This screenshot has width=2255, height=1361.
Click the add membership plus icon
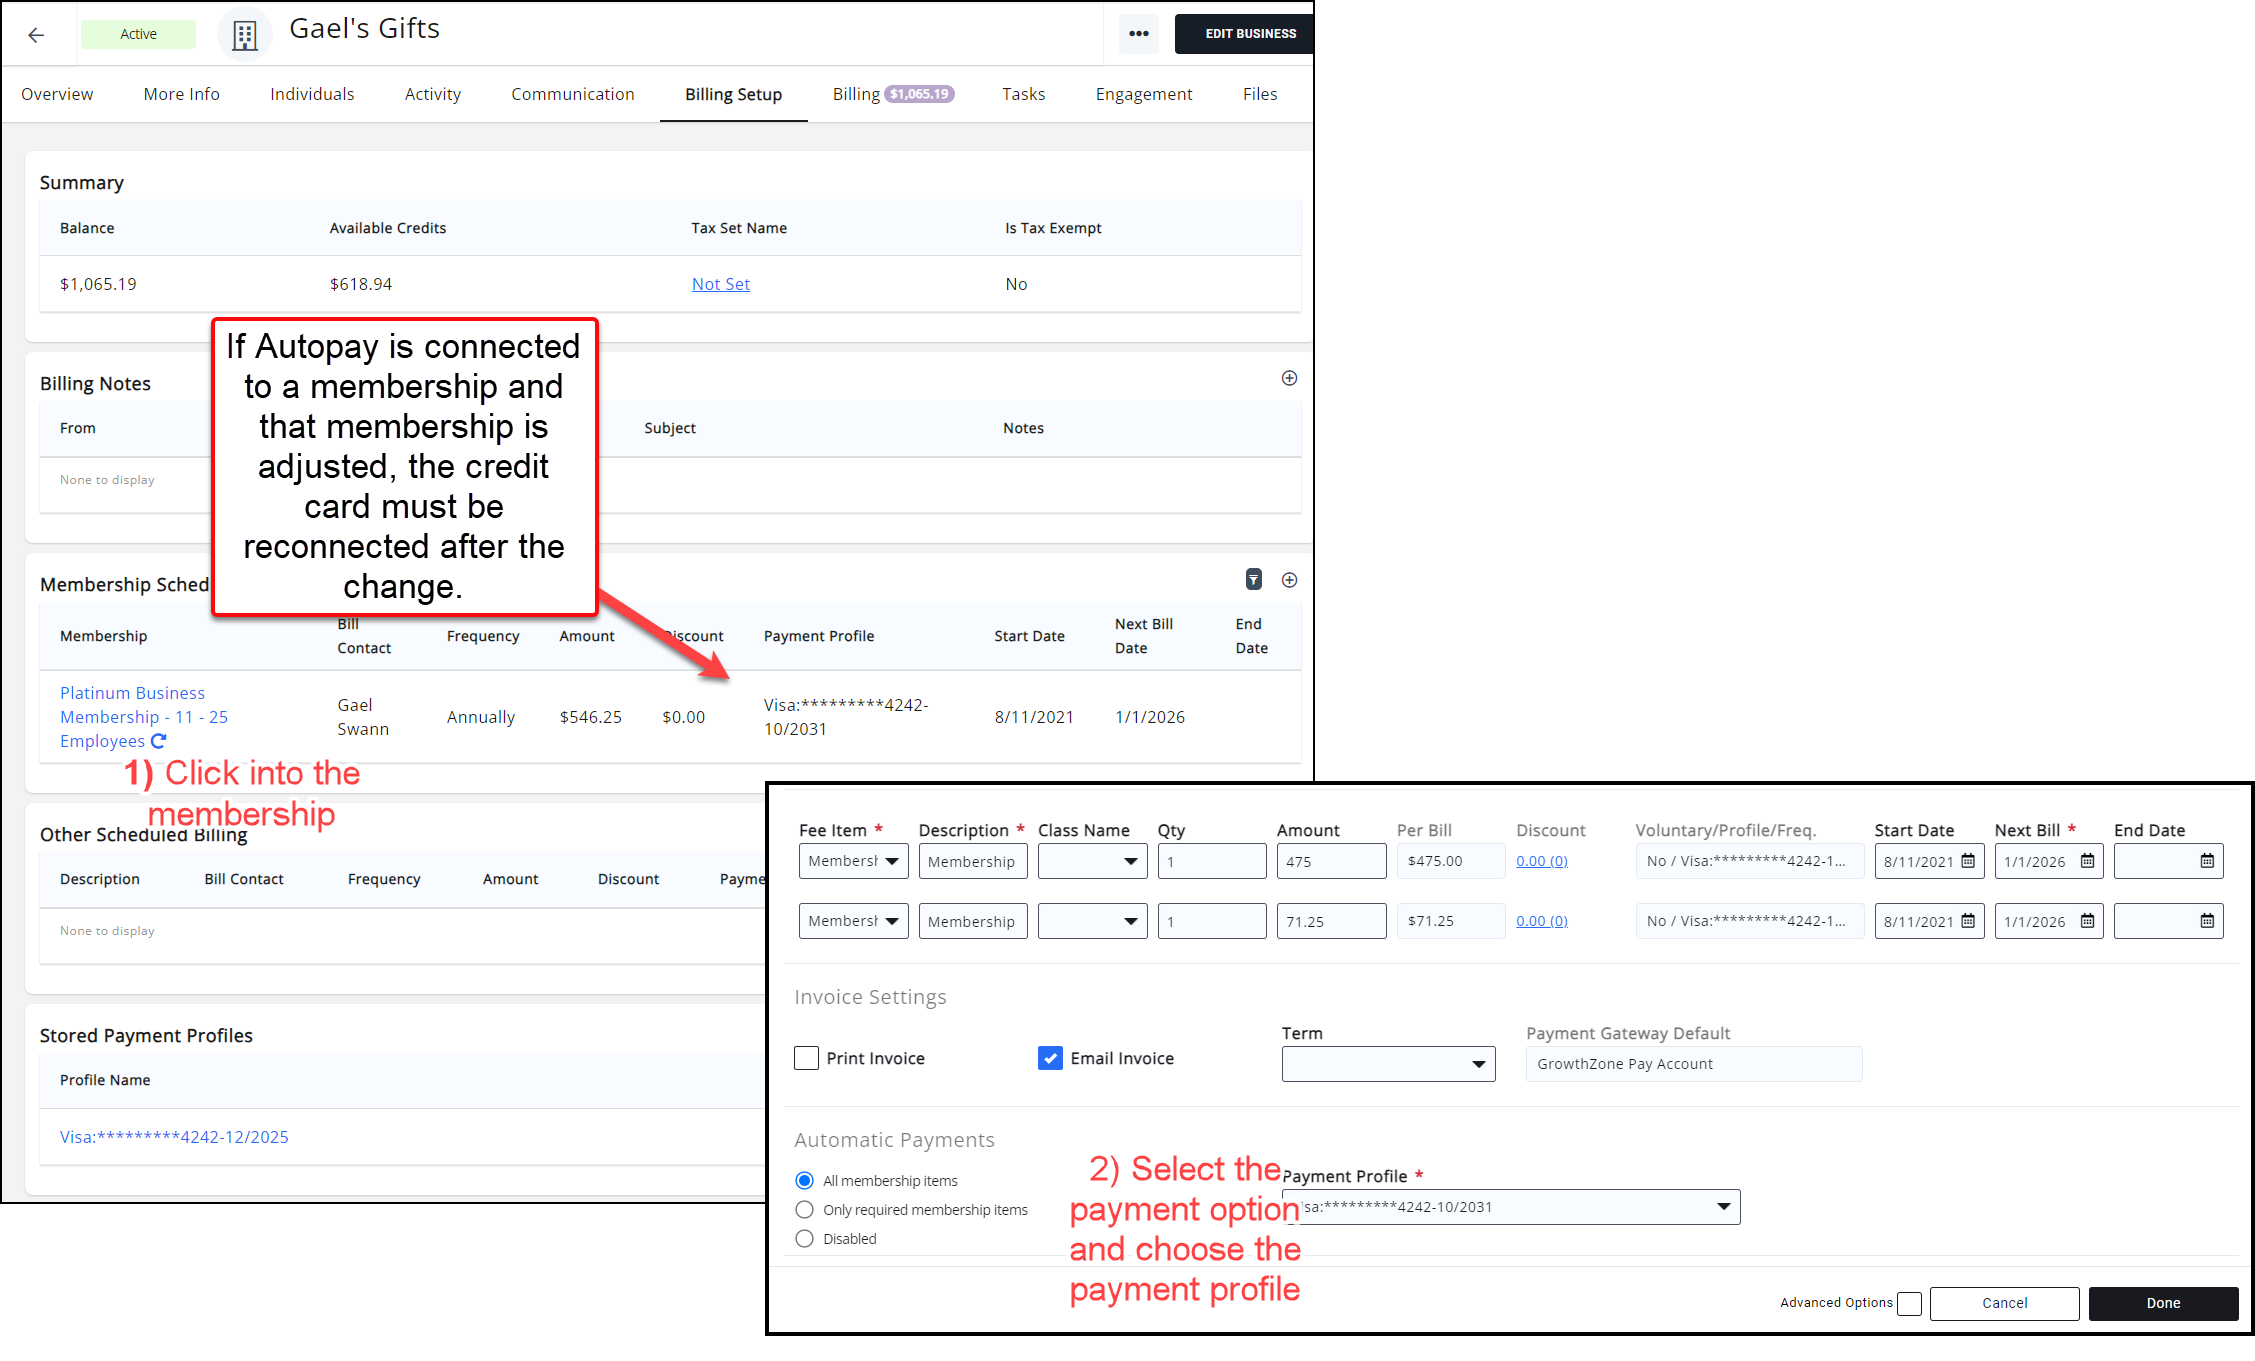(x=1289, y=580)
